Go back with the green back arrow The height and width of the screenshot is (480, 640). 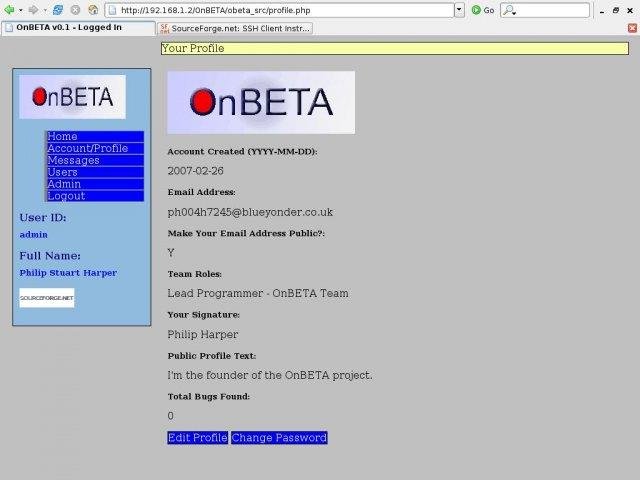point(9,10)
